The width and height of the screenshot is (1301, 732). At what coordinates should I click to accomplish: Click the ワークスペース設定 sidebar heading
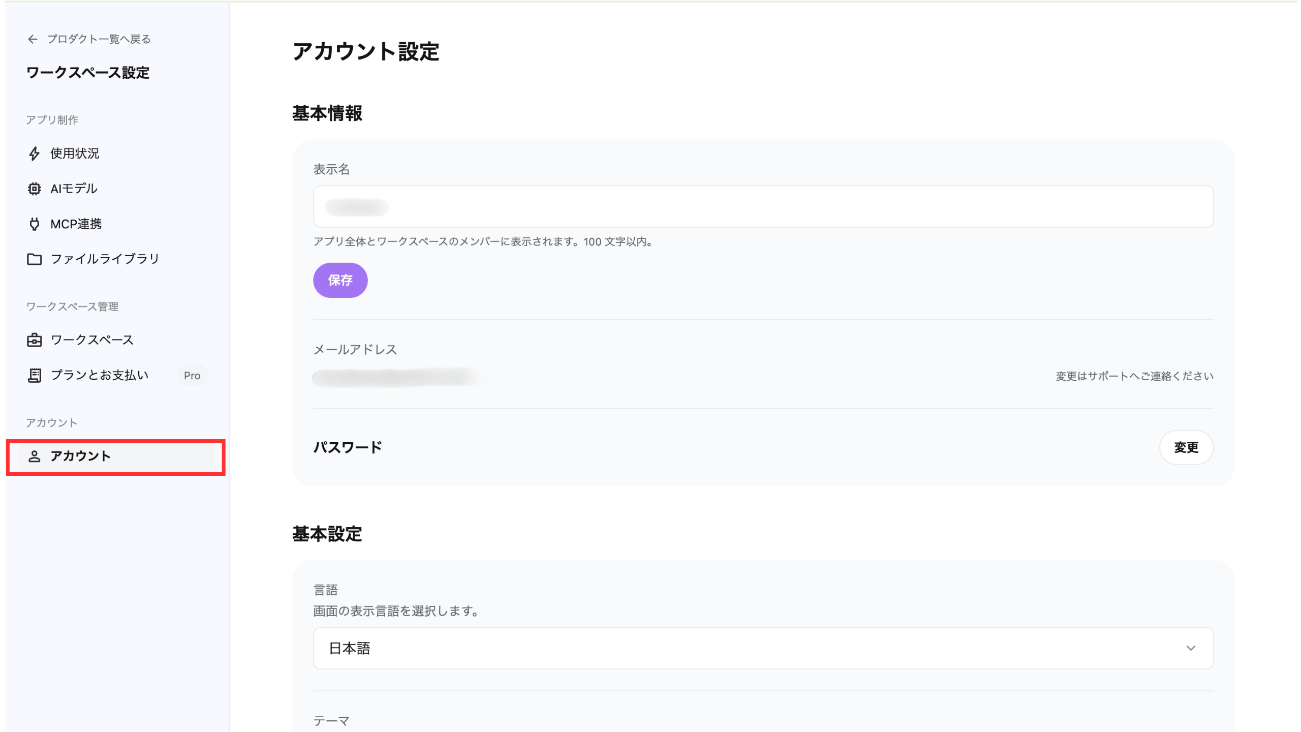88,73
